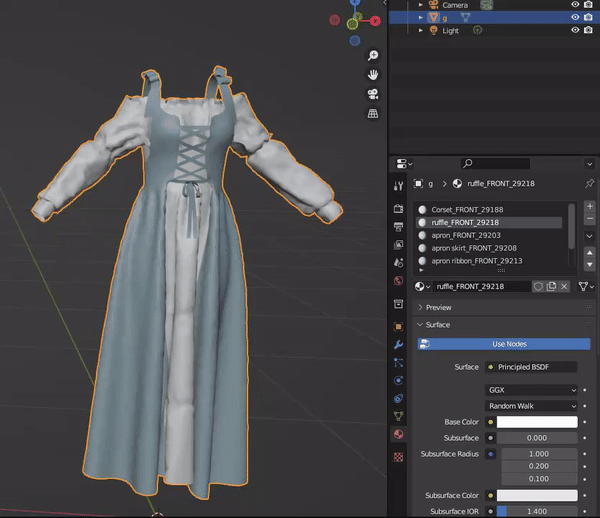Viewport: 600px width, 518px height.
Task: Click the zoom magnifier icon in viewport
Action: (x=373, y=56)
